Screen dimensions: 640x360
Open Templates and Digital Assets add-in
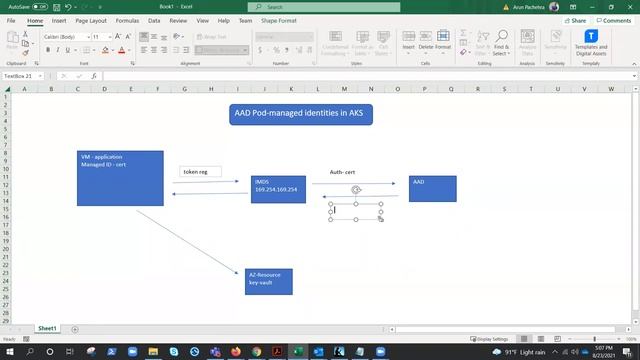point(591,42)
